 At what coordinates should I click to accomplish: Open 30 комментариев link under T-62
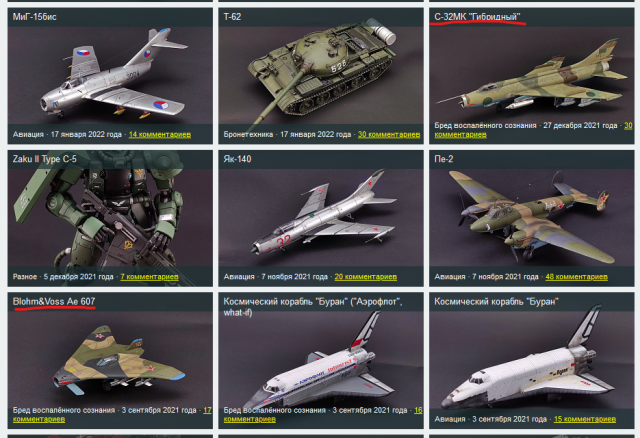coord(389,134)
